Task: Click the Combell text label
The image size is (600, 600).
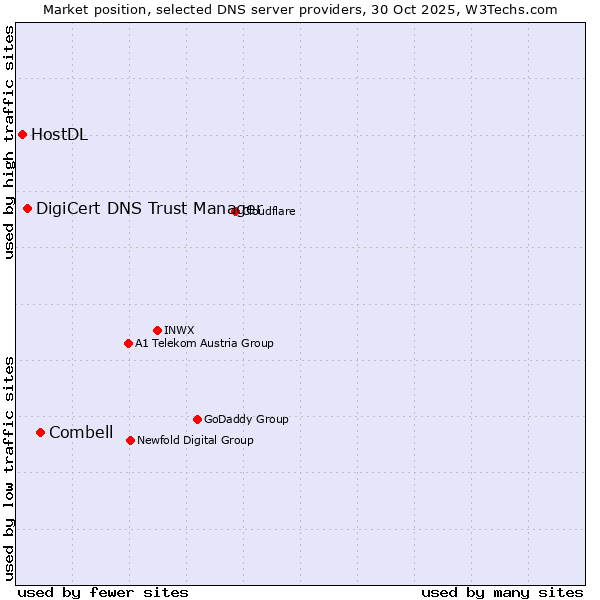Action: 81,432
